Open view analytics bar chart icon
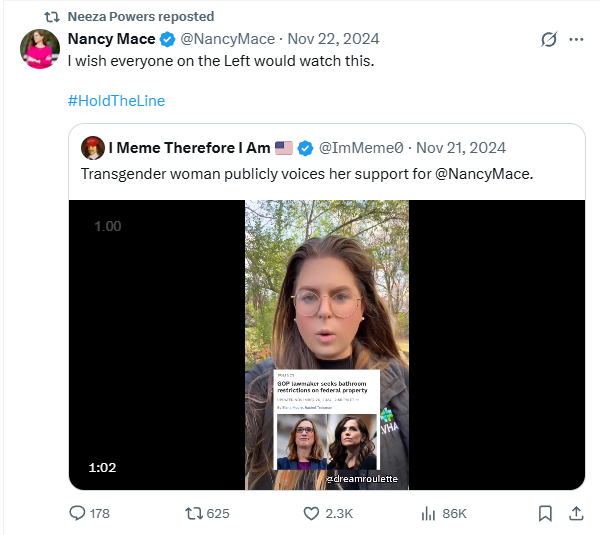 pyautogui.click(x=428, y=513)
